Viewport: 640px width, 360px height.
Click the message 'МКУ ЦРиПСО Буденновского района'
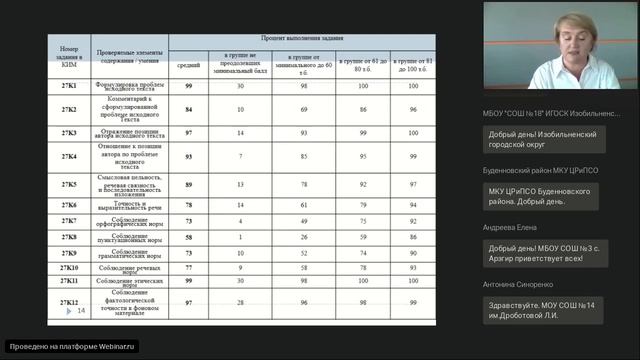click(x=541, y=197)
